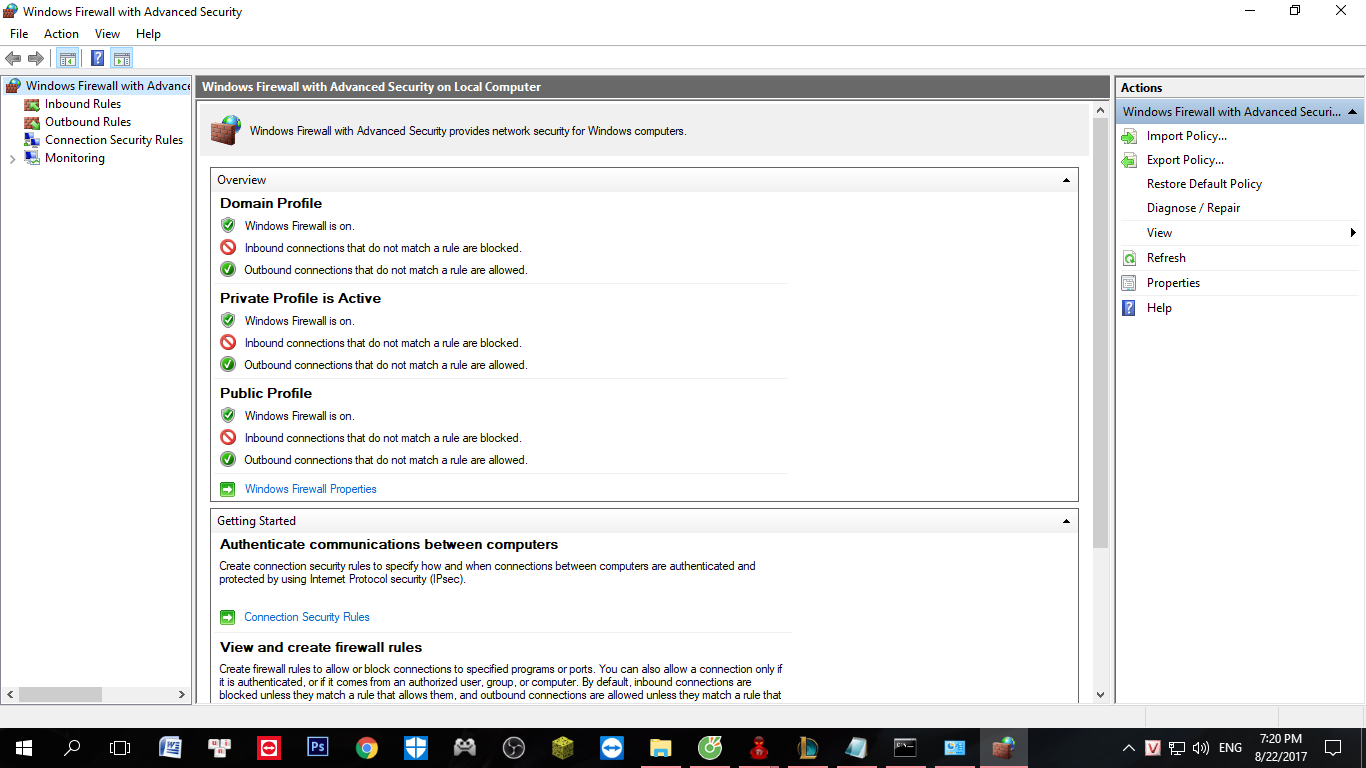Click the Domain Profile heading
This screenshot has height=768, width=1366.
point(271,203)
